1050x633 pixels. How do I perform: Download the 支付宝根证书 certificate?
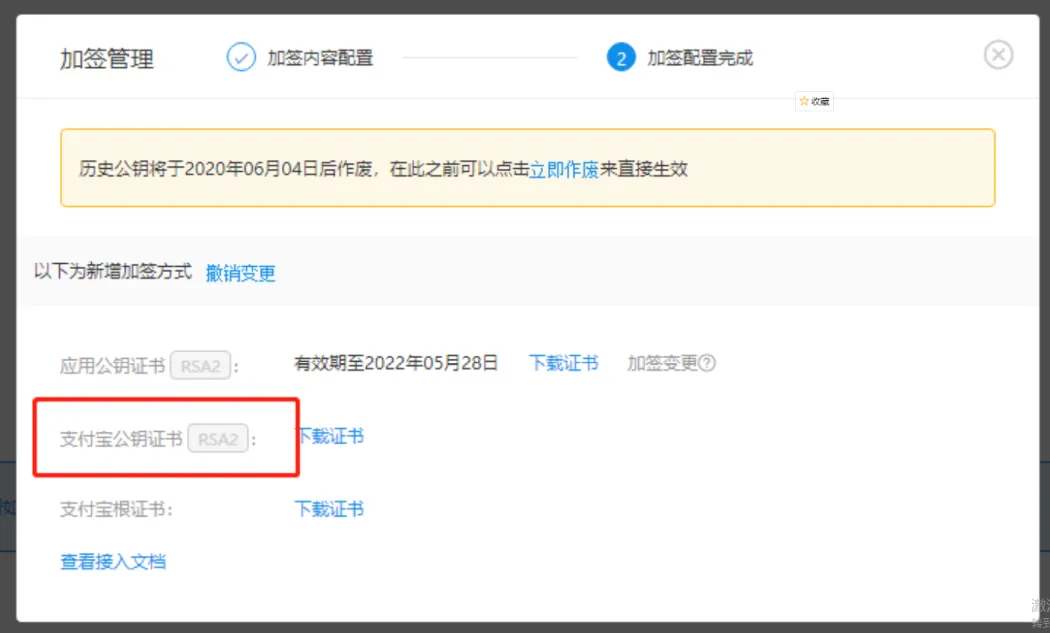[329, 509]
